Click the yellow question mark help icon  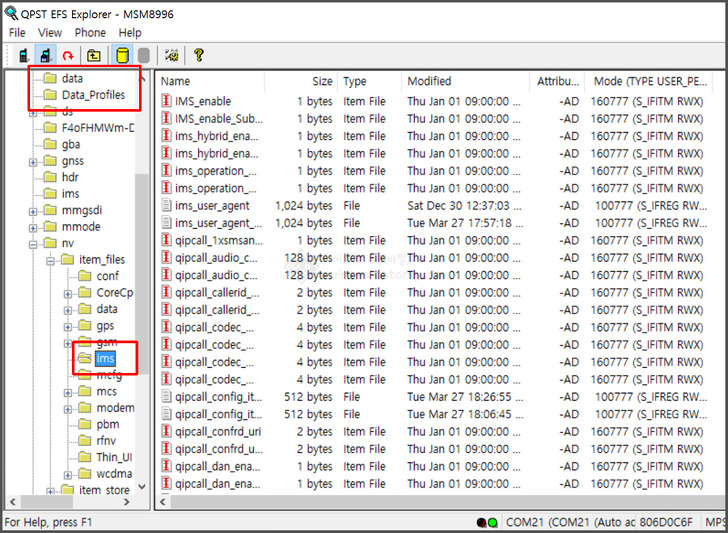click(x=198, y=56)
